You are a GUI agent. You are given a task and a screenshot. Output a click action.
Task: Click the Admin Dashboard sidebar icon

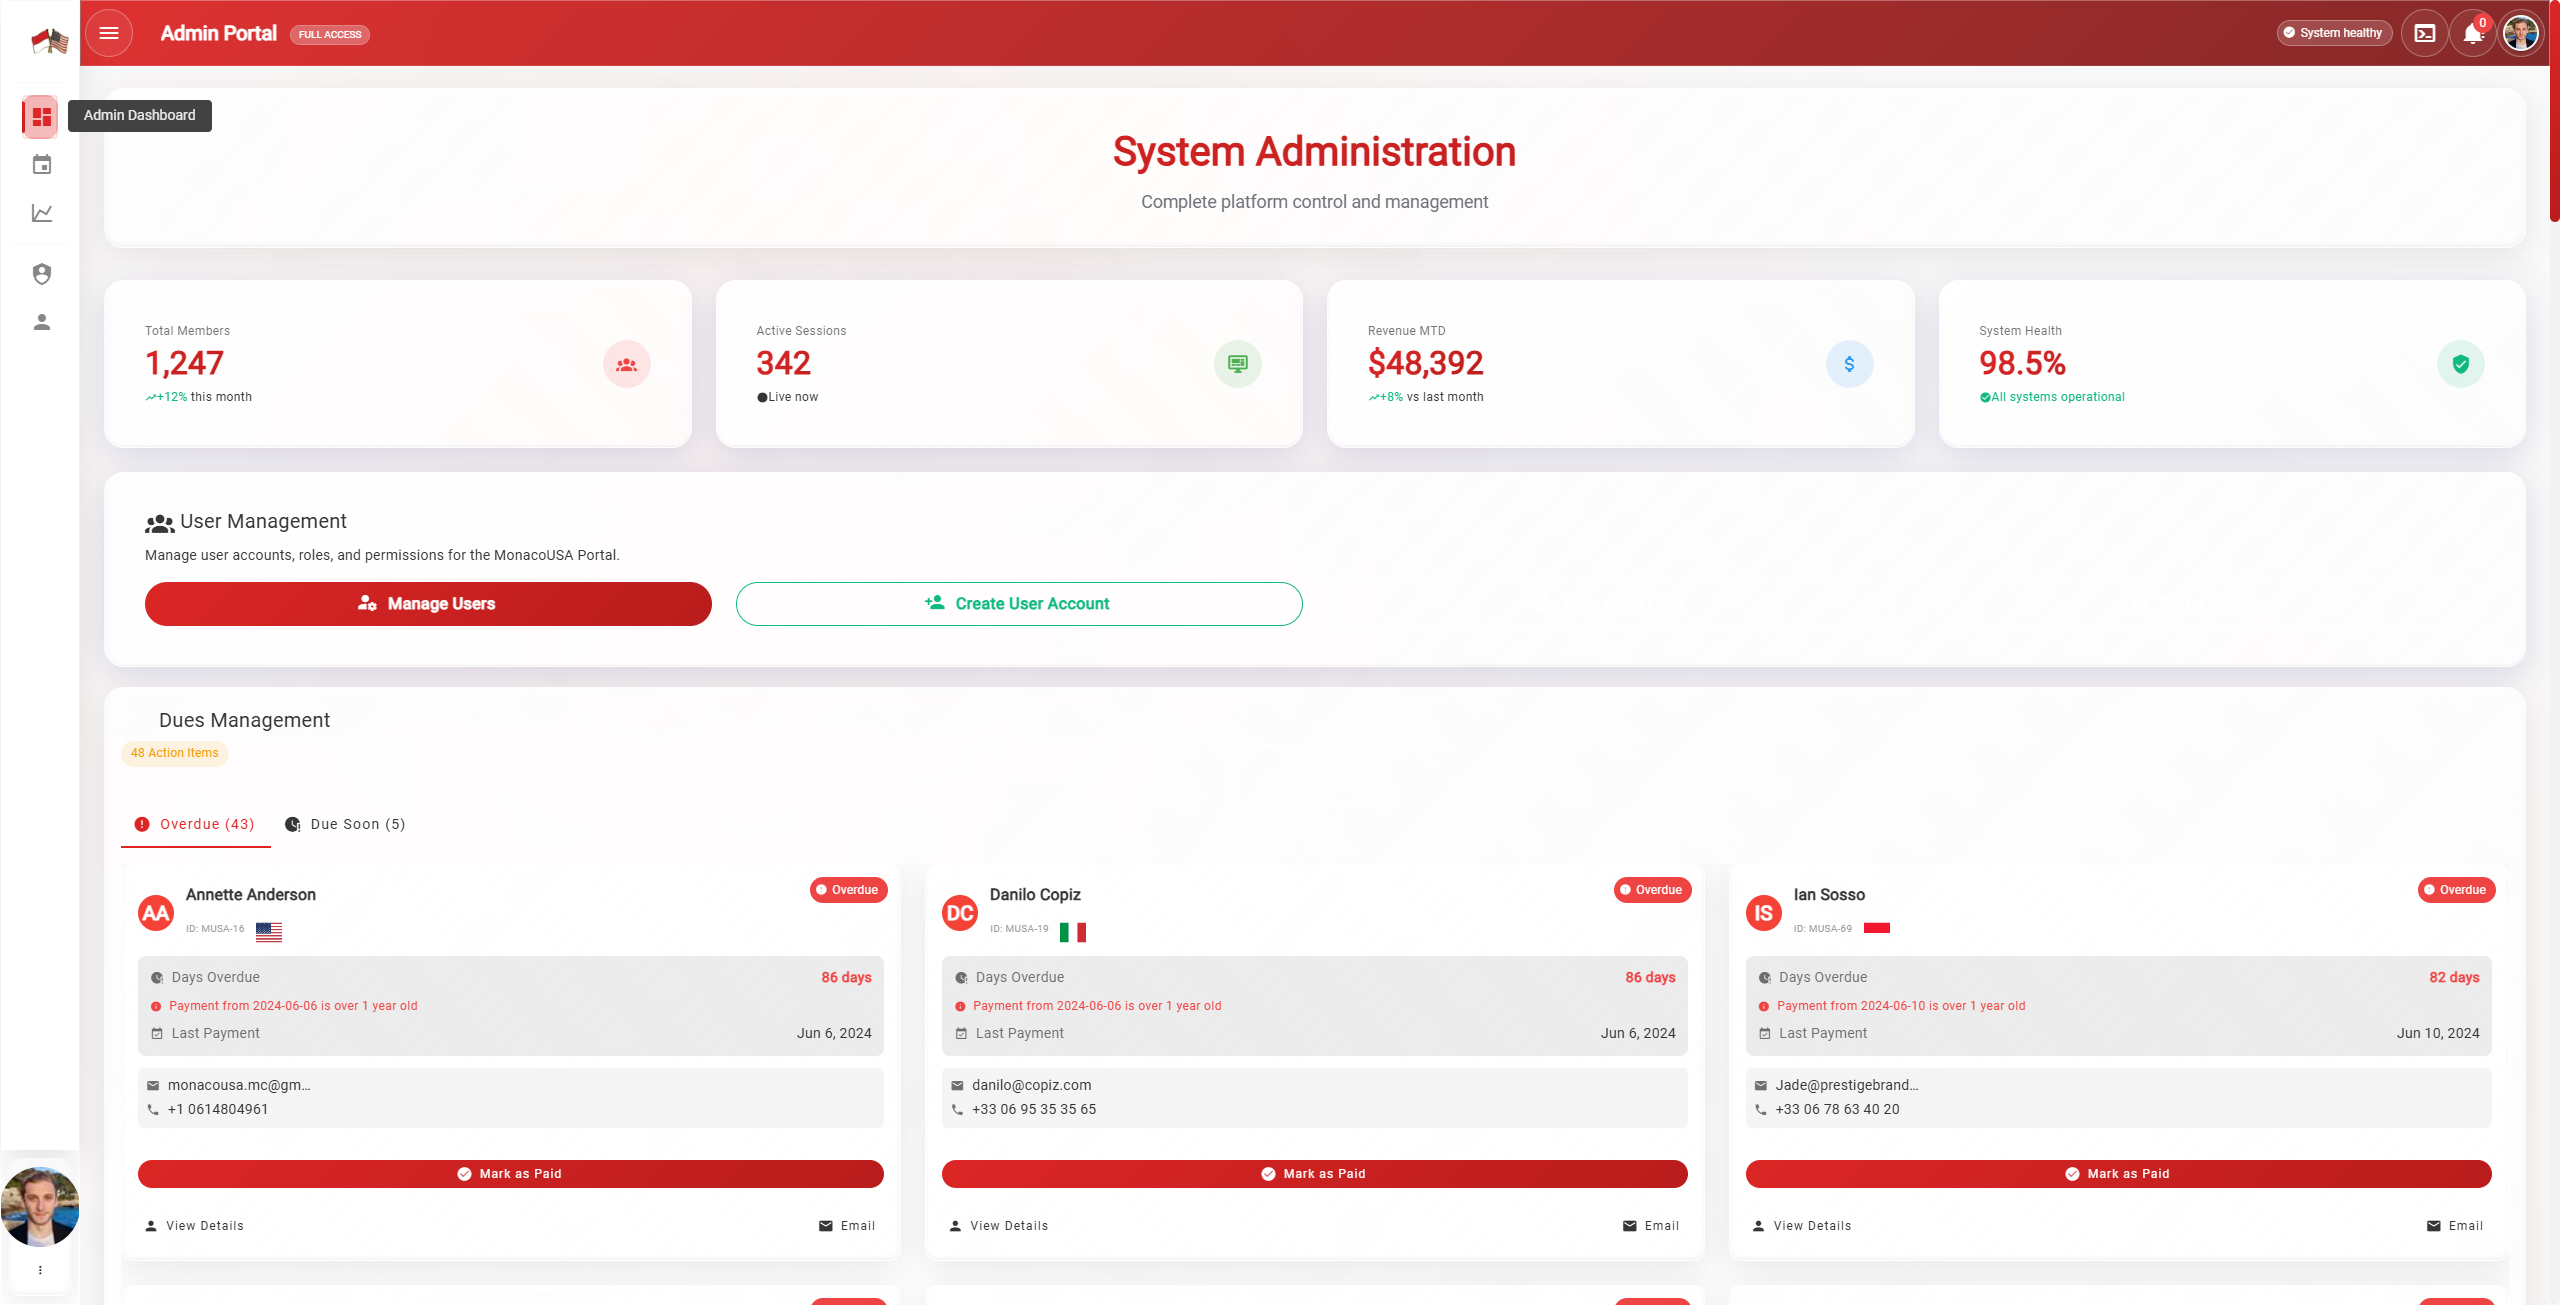[41, 117]
